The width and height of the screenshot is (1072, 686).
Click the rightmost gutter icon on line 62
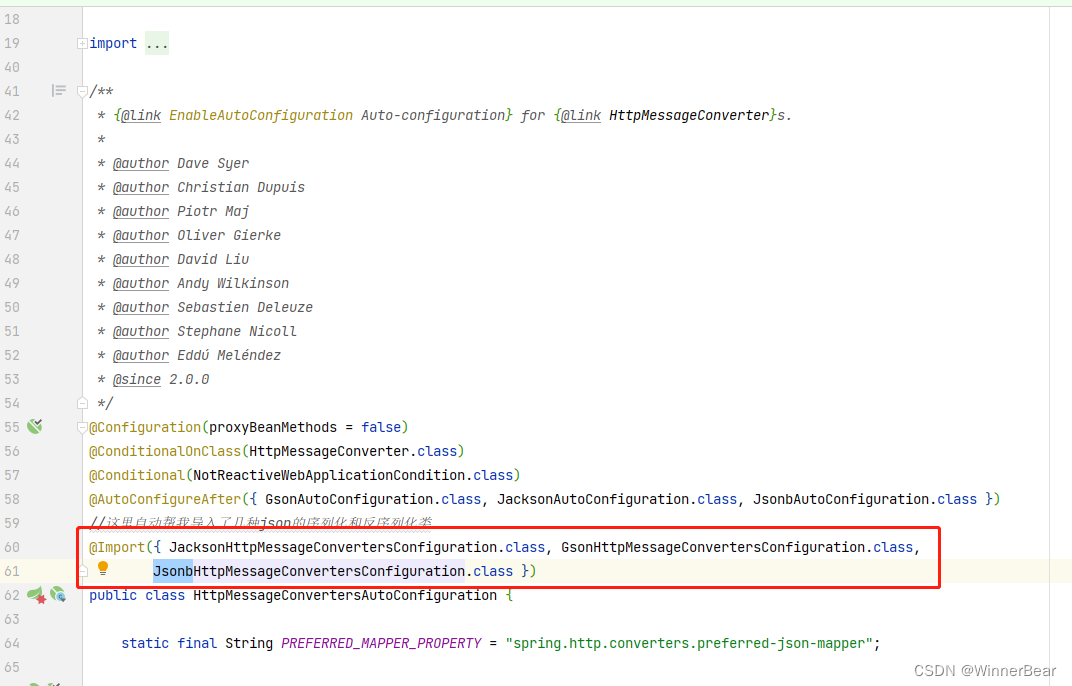[x=58, y=595]
